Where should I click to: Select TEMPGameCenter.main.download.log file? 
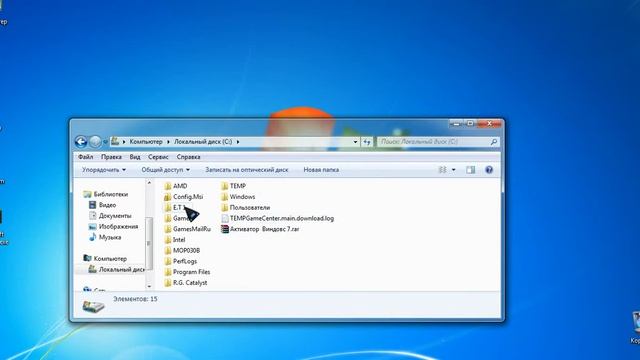coord(278,218)
